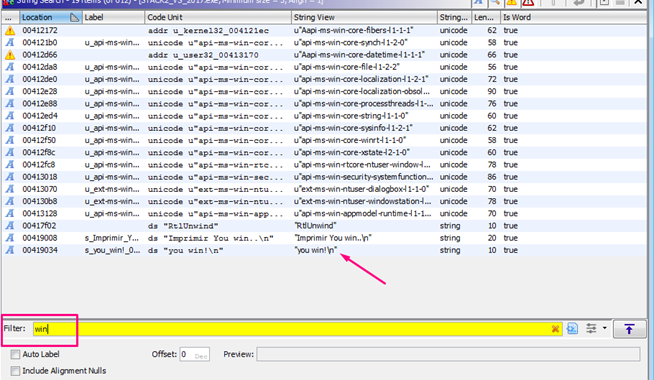The width and height of the screenshot is (654, 380).
Task: Click the s_Imprimir_Y... label cell
Action: point(112,238)
